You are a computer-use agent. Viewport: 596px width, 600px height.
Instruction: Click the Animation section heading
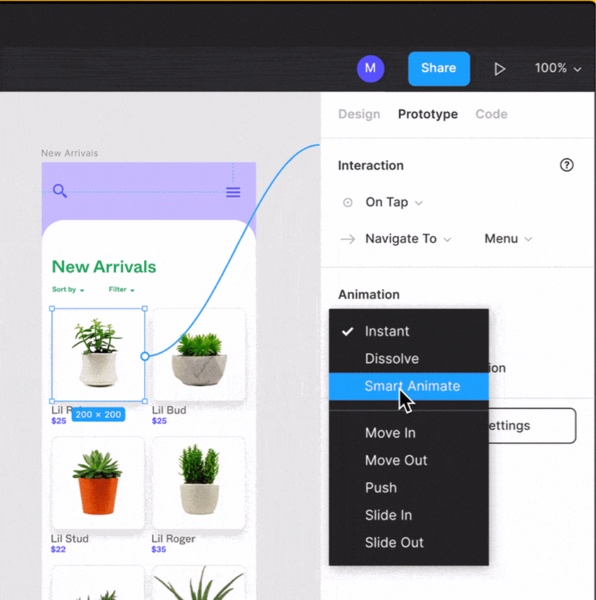point(369,295)
